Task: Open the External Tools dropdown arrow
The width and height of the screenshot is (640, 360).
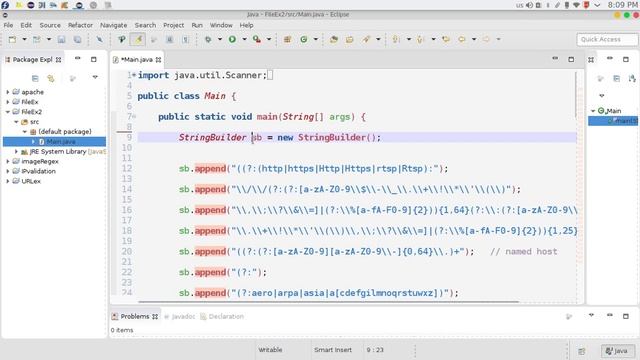Action: (x=269, y=39)
